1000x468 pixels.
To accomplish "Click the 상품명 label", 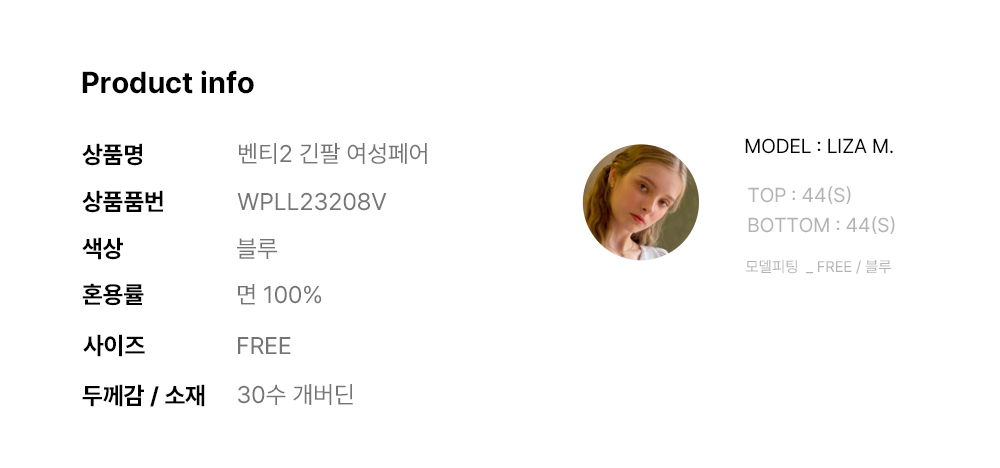I will (113, 154).
